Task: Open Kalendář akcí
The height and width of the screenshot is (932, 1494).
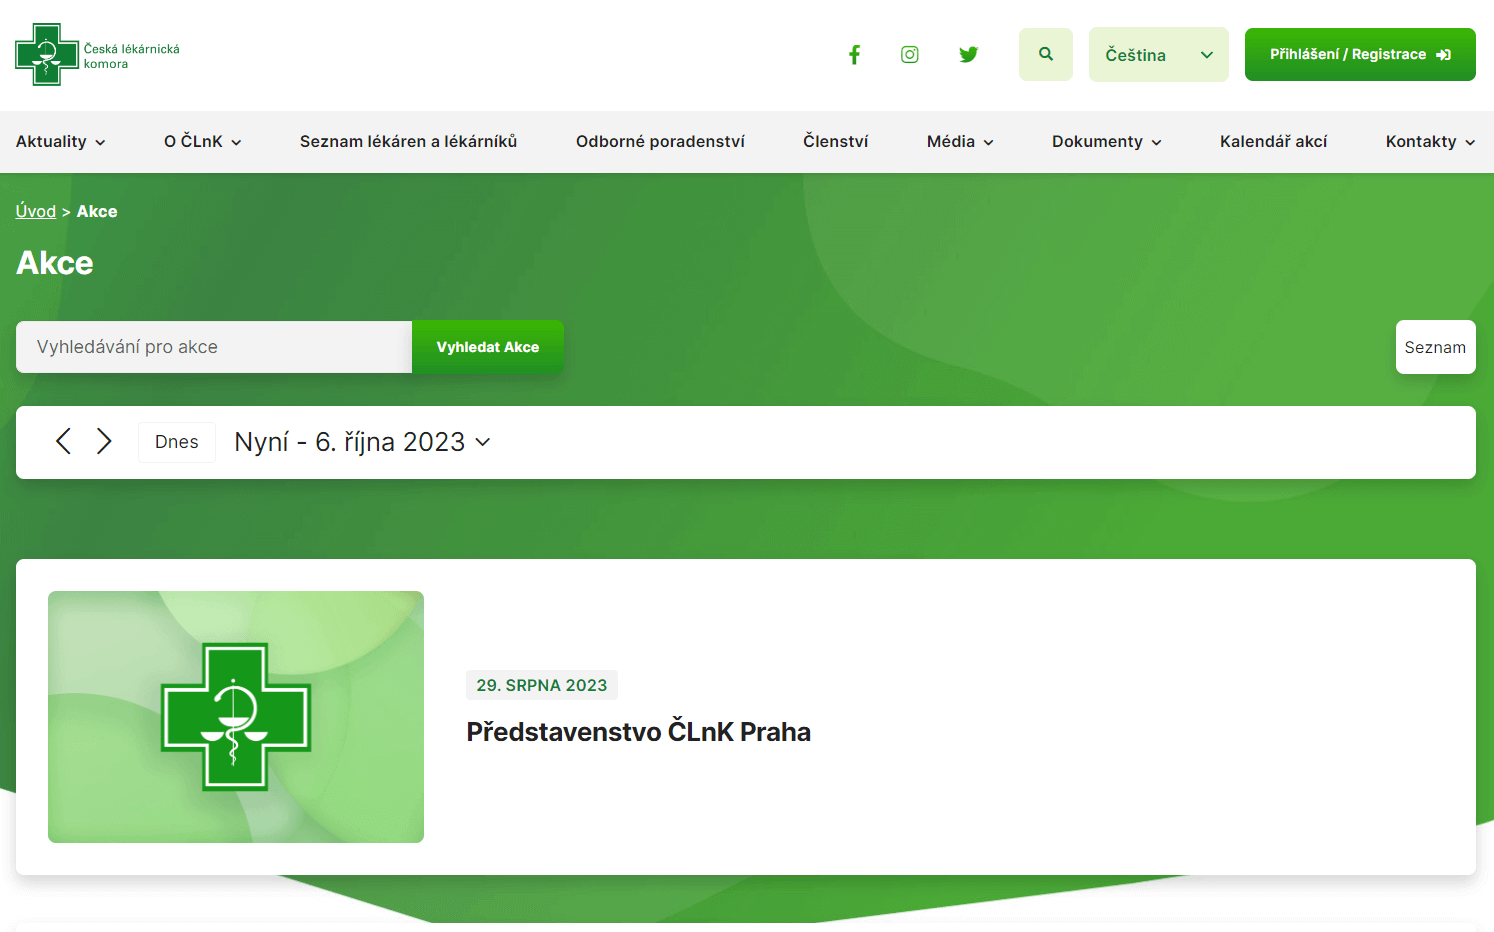Action: [1273, 142]
